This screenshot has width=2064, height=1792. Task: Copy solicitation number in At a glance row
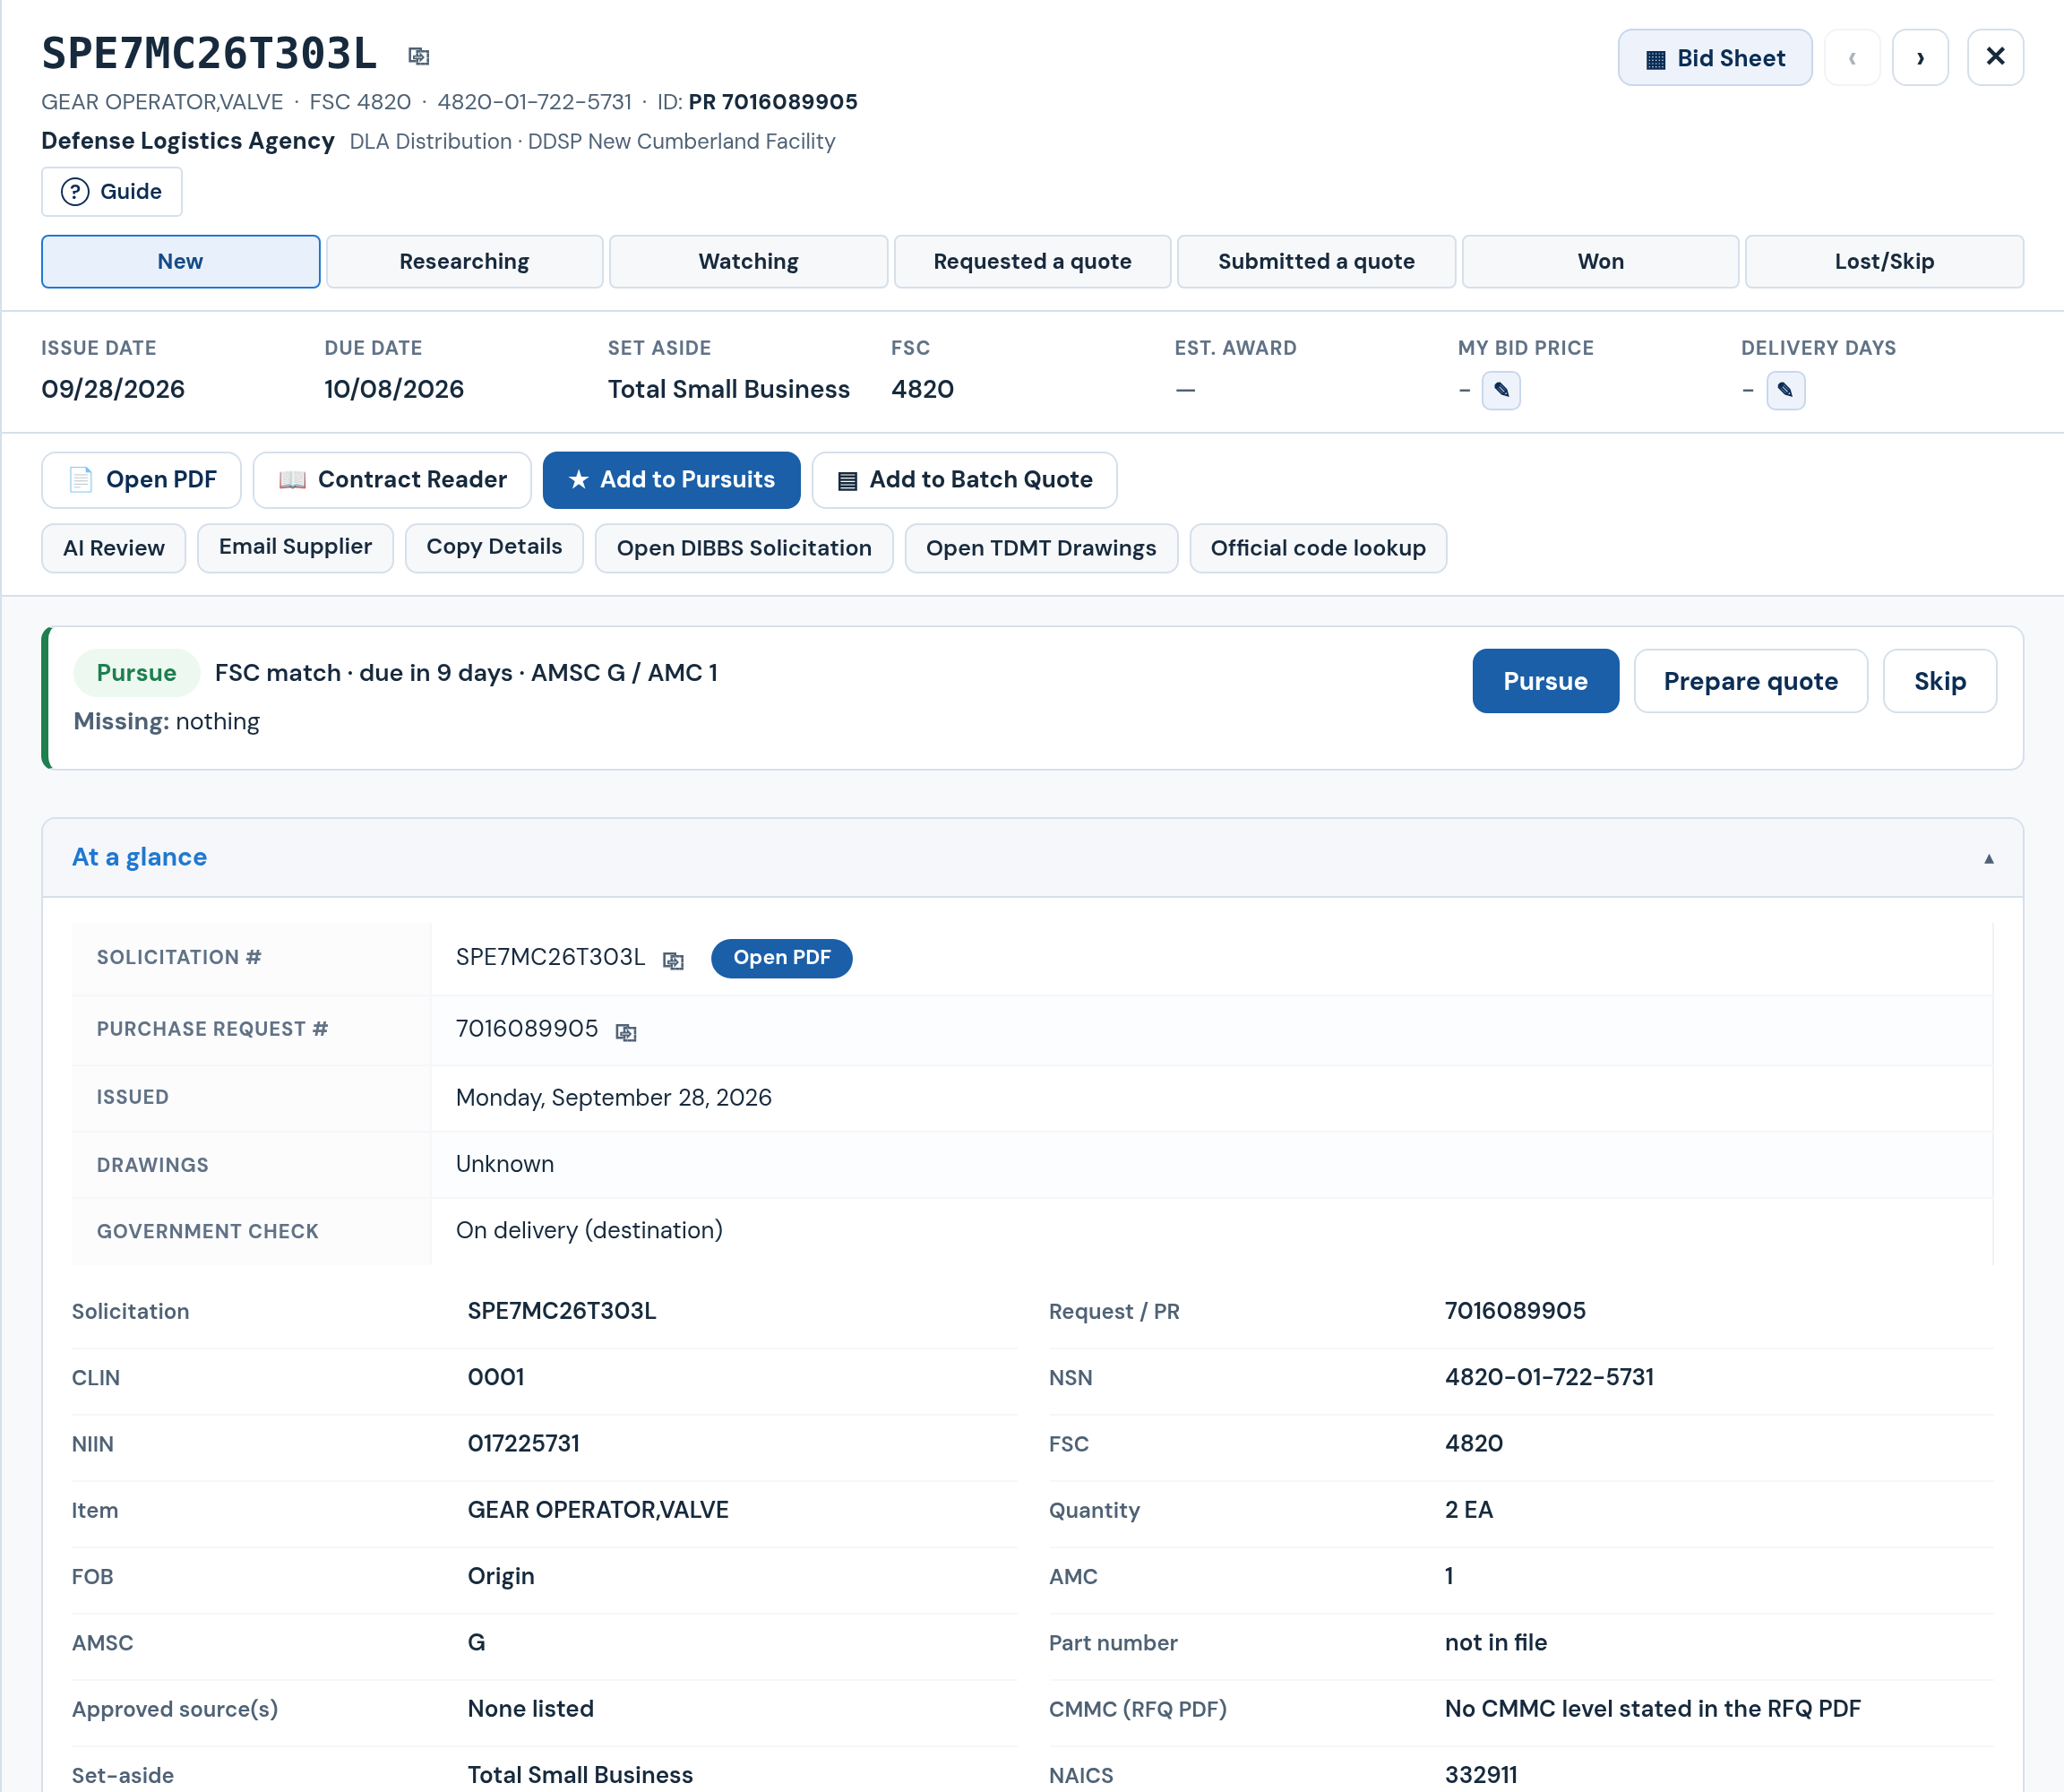coord(673,960)
